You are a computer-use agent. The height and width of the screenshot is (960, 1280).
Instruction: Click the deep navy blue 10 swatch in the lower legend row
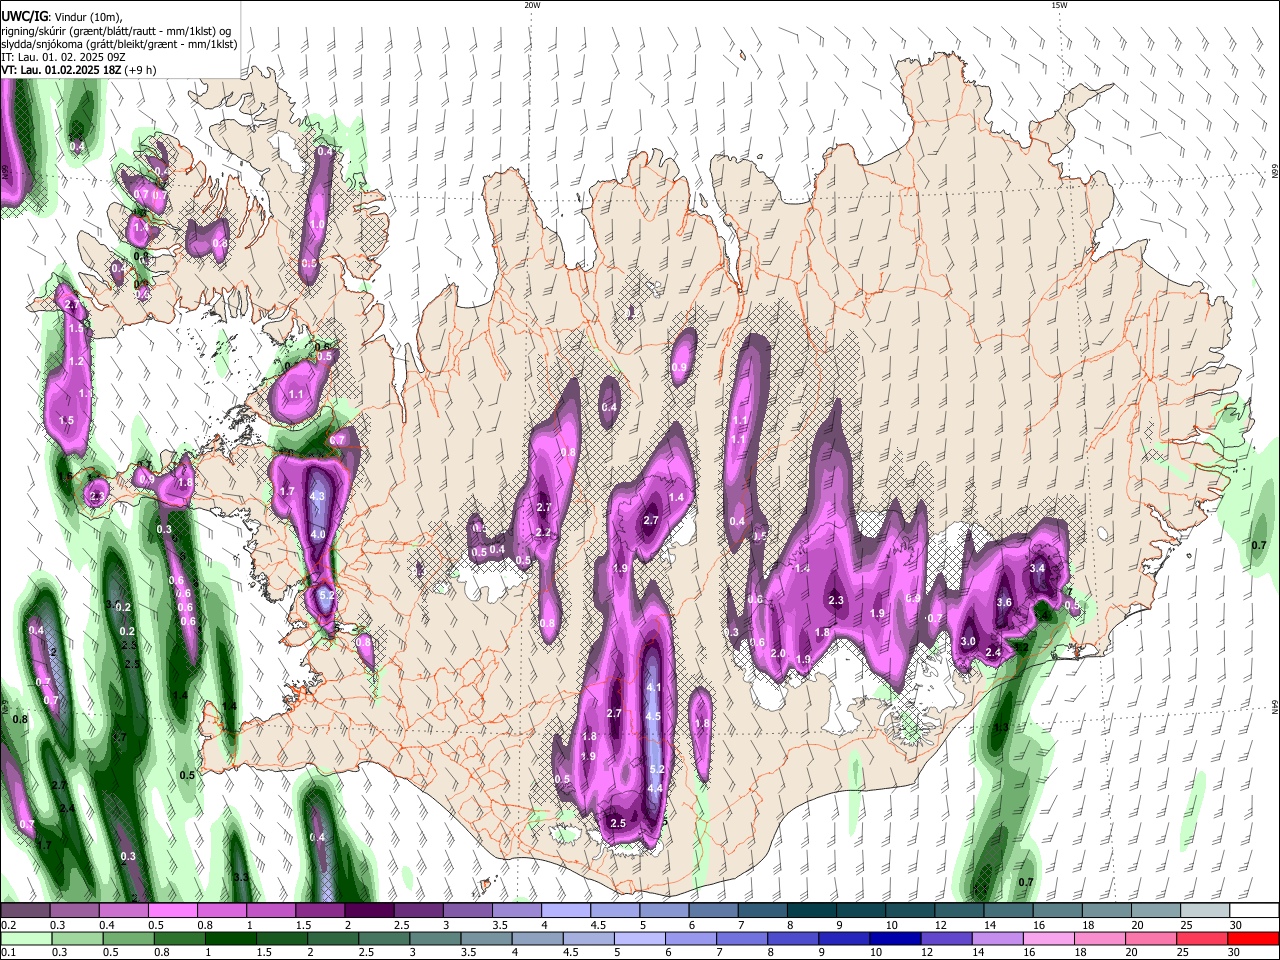coord(893,938)
